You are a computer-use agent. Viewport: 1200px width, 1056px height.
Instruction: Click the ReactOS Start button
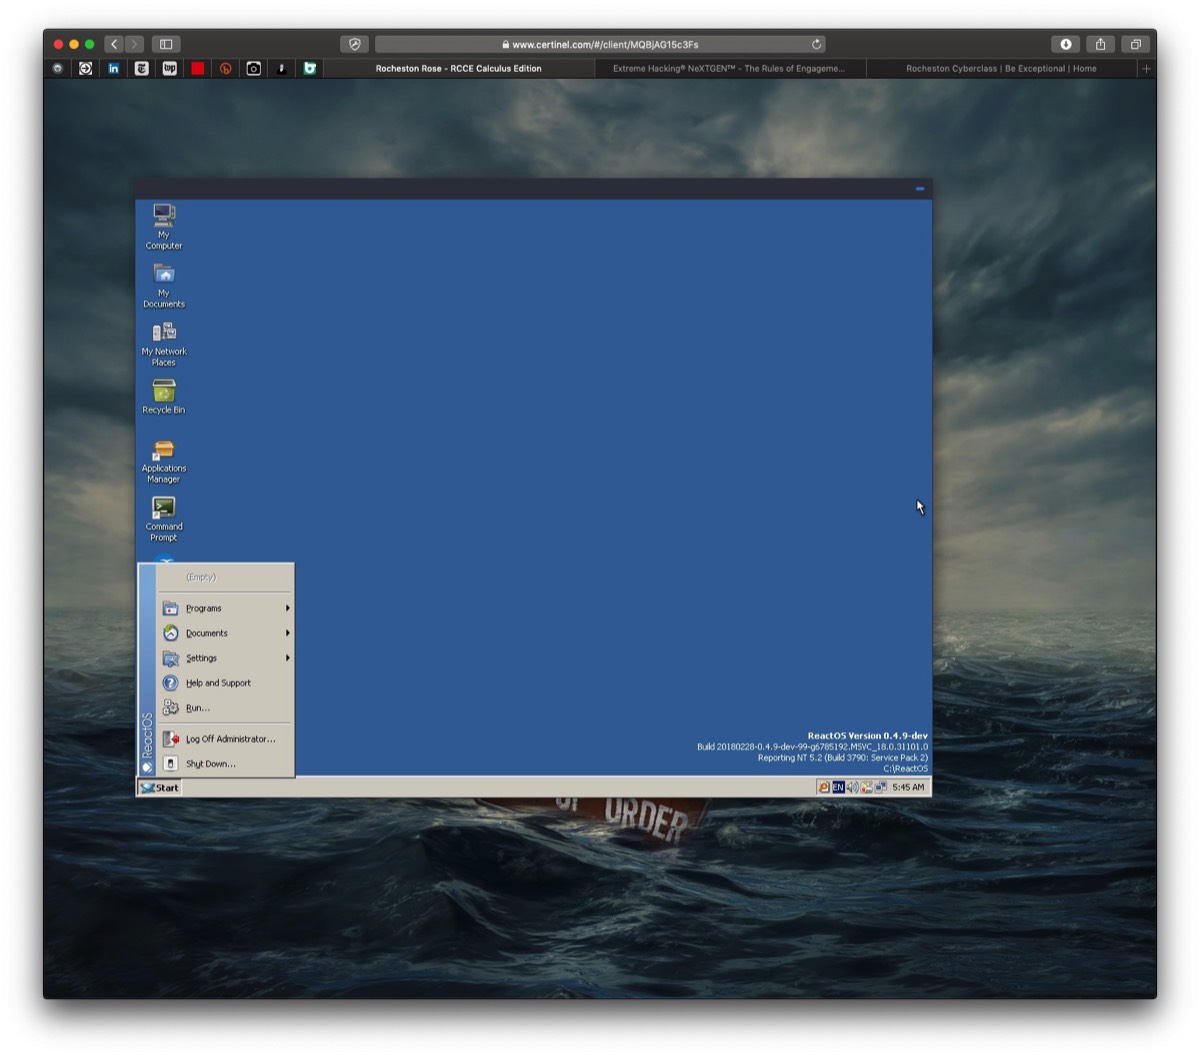(159, 788)
